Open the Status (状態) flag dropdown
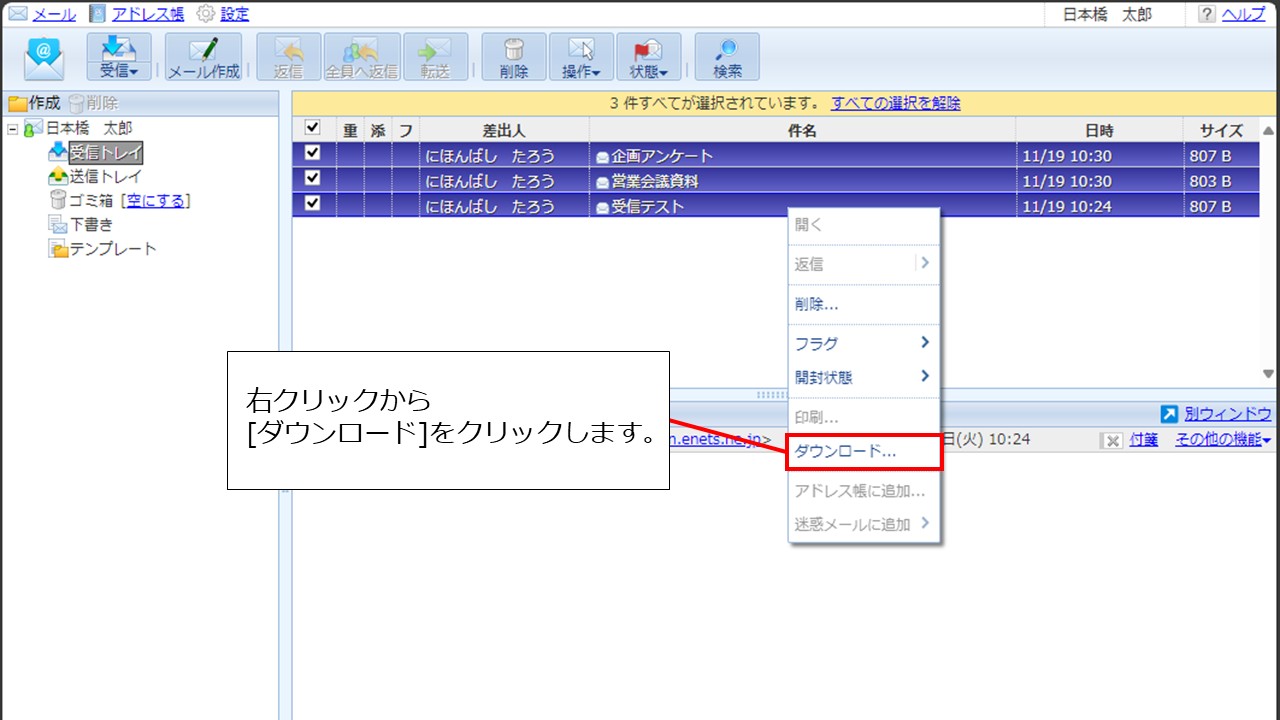The image size is (1280, 720). [649, 57]
